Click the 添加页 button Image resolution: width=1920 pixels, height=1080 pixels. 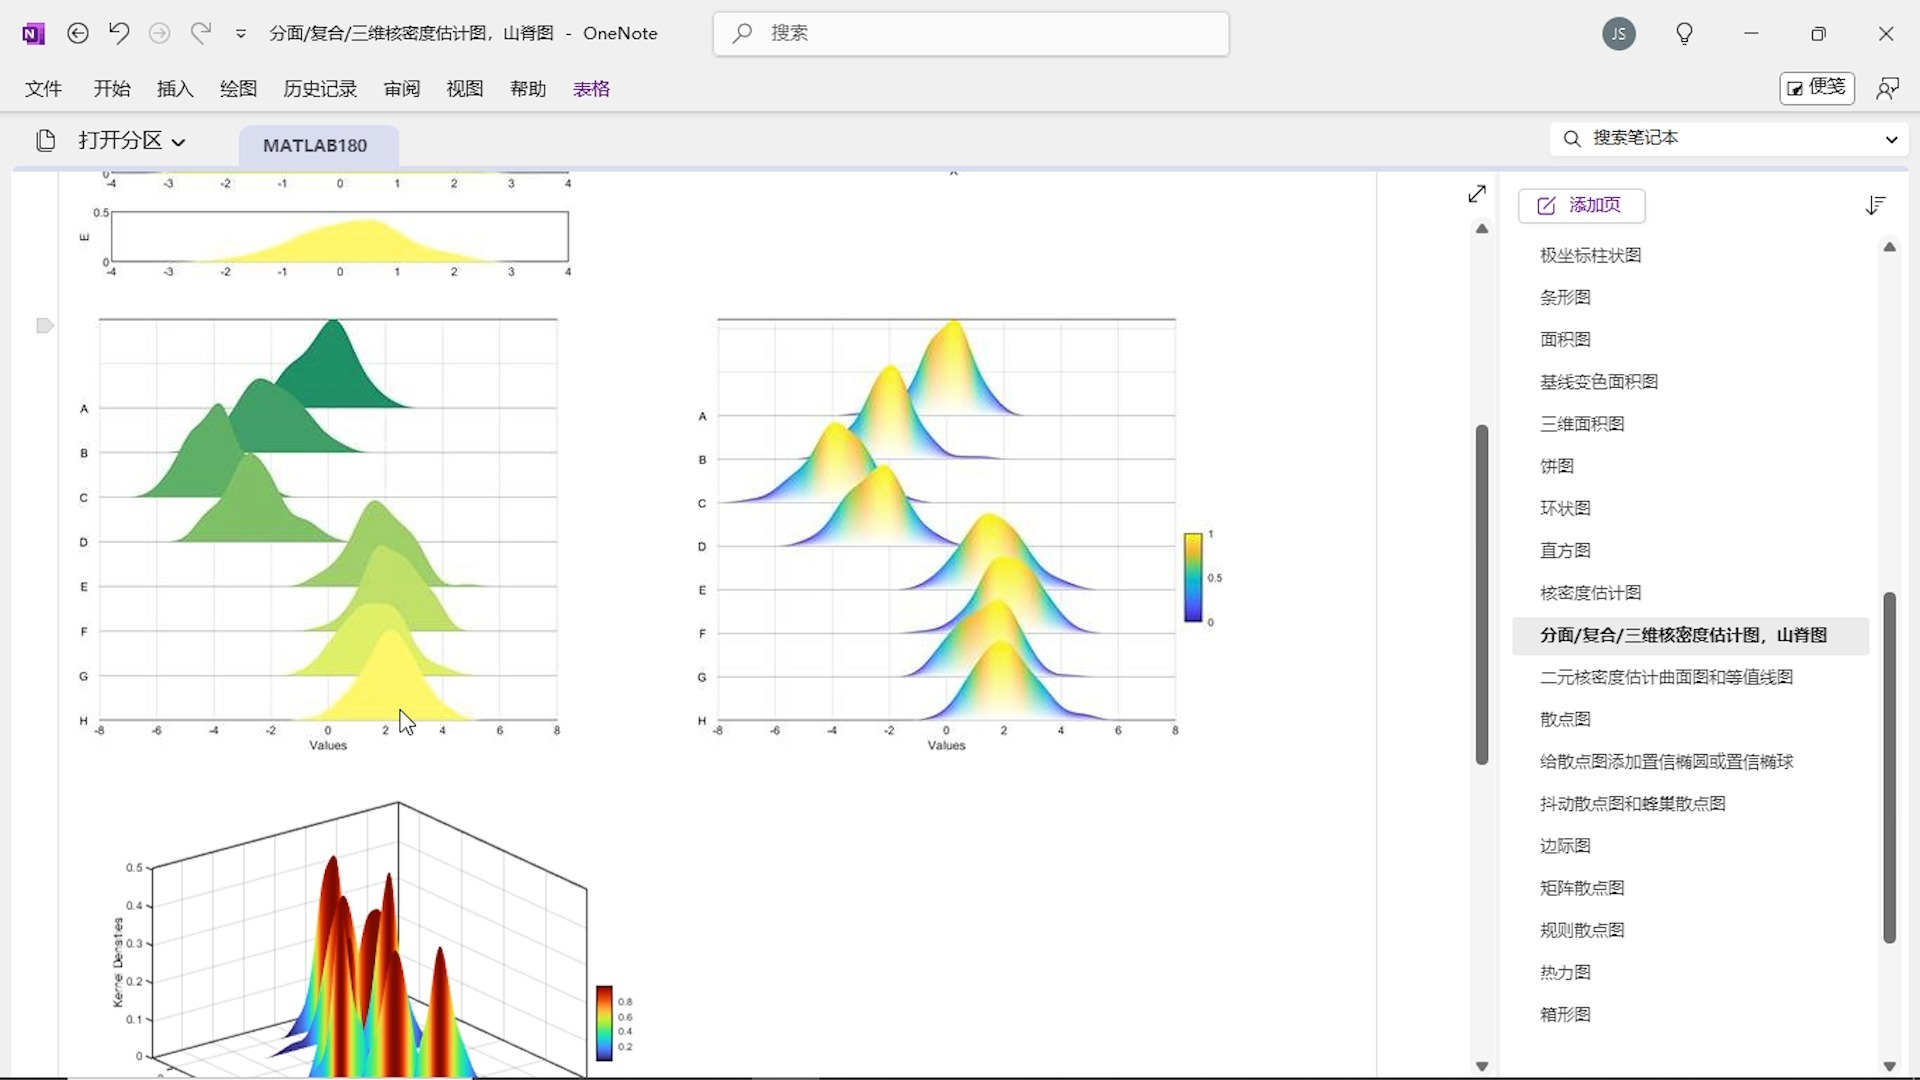click(x=1581, y=205)
